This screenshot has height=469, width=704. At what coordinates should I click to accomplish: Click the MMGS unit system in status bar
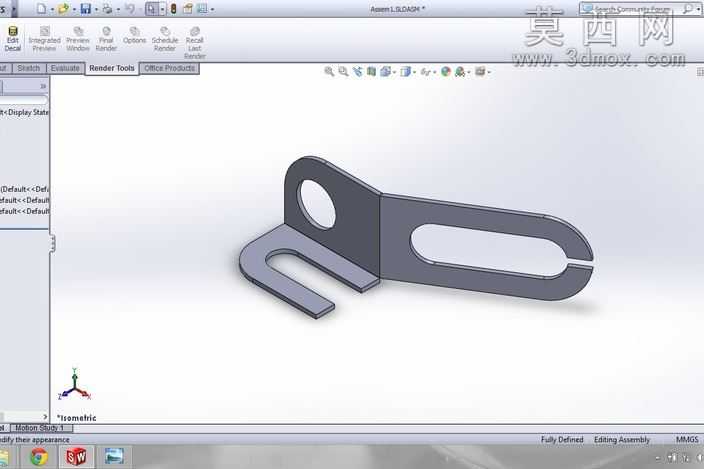click(x=687, y=439)
